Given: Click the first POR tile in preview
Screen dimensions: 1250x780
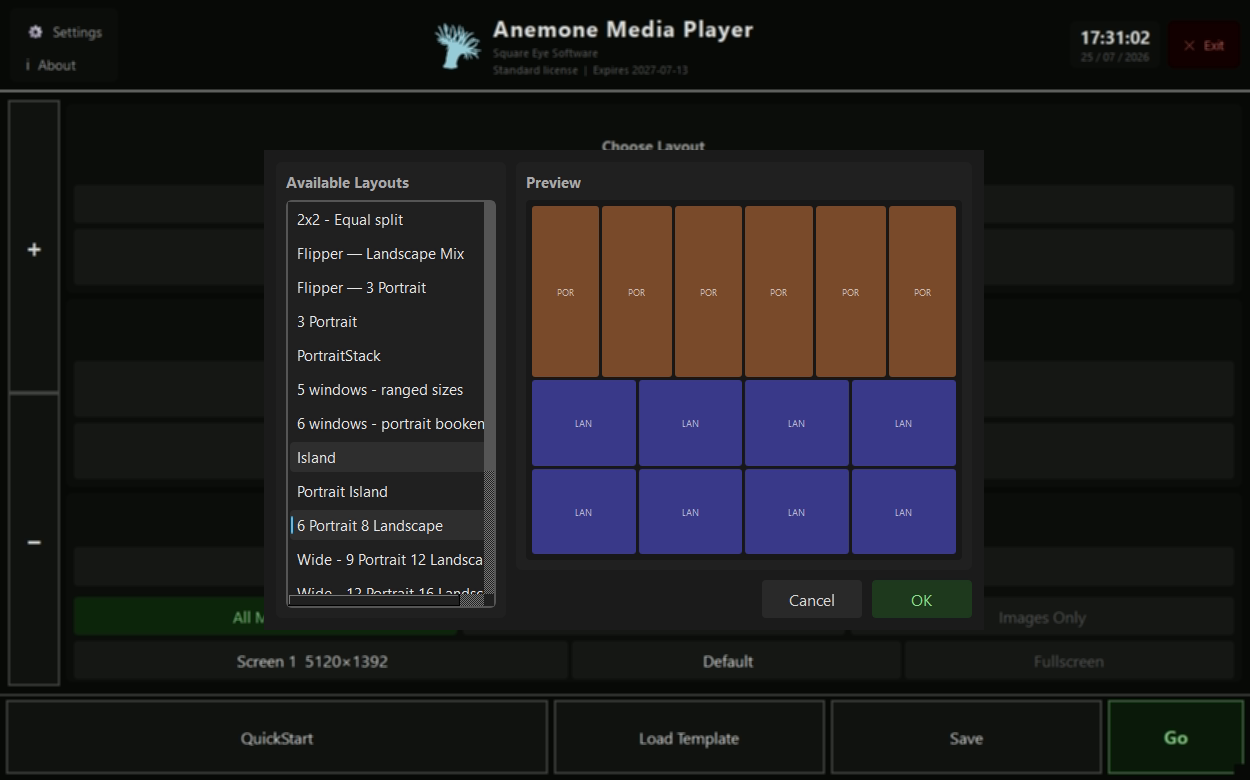Looking at the screenshot, I should 565,292.
